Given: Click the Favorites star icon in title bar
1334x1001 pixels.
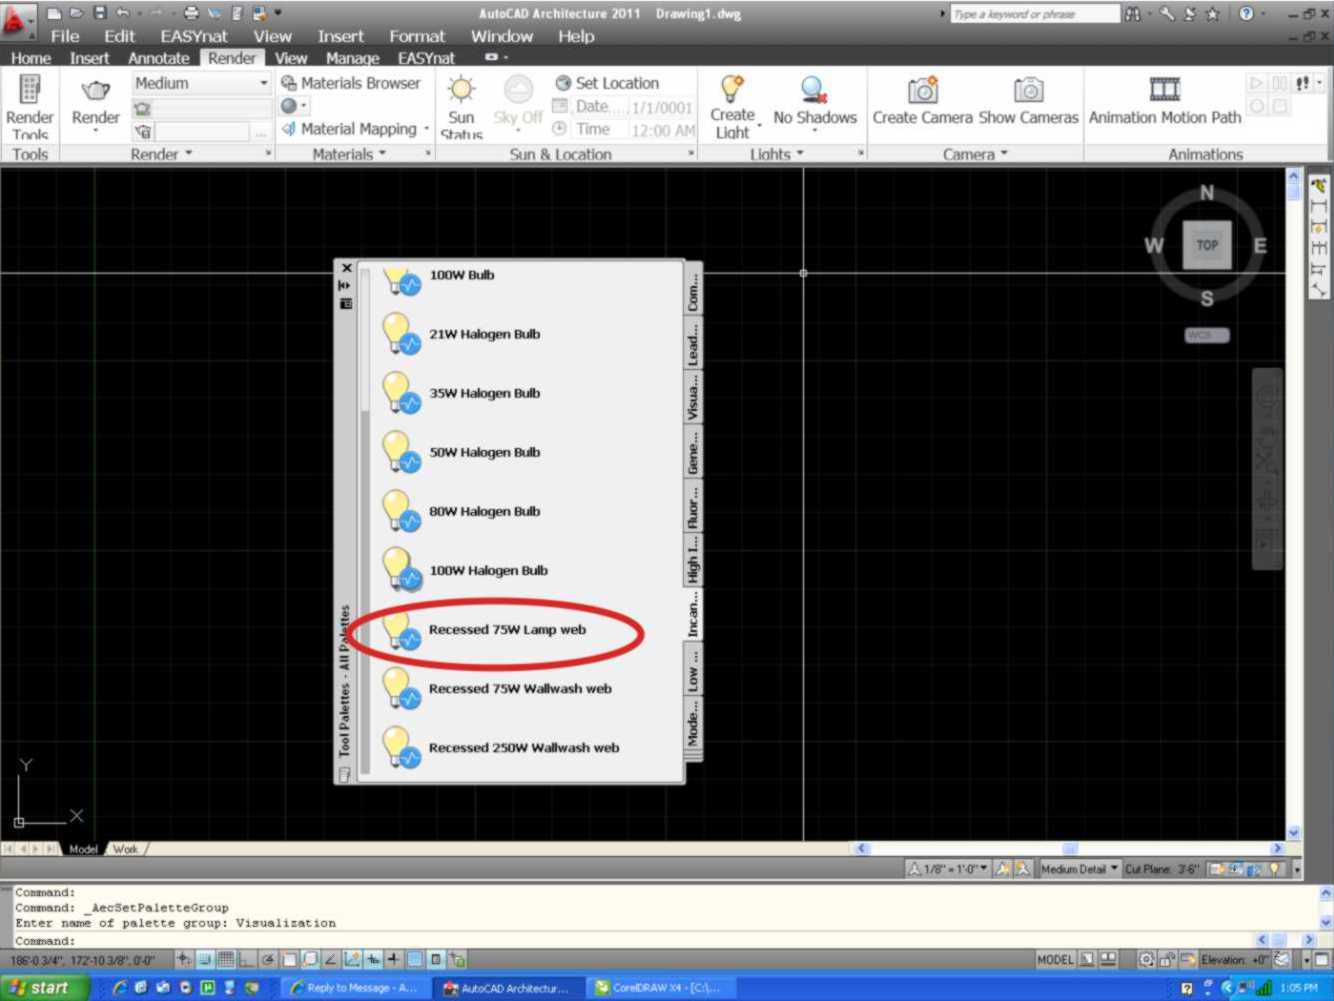Looking at the screenshot, I should click(x=1212, y=14).
